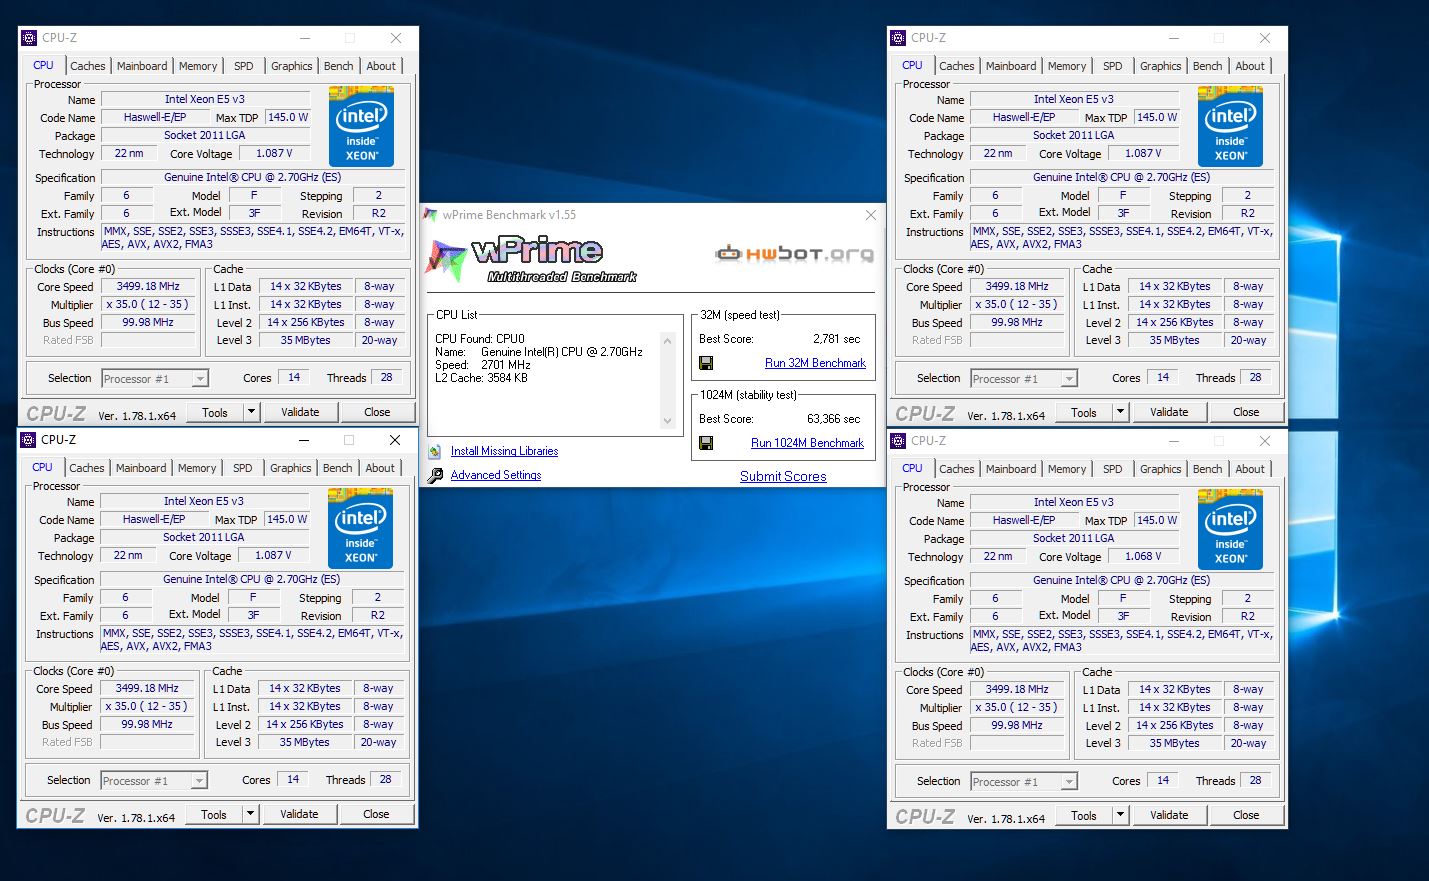Click Validate button in upper-left CPU-Z
Image resolution: width=1429 pixels, height=881 pixels.
tap(300, 412)
